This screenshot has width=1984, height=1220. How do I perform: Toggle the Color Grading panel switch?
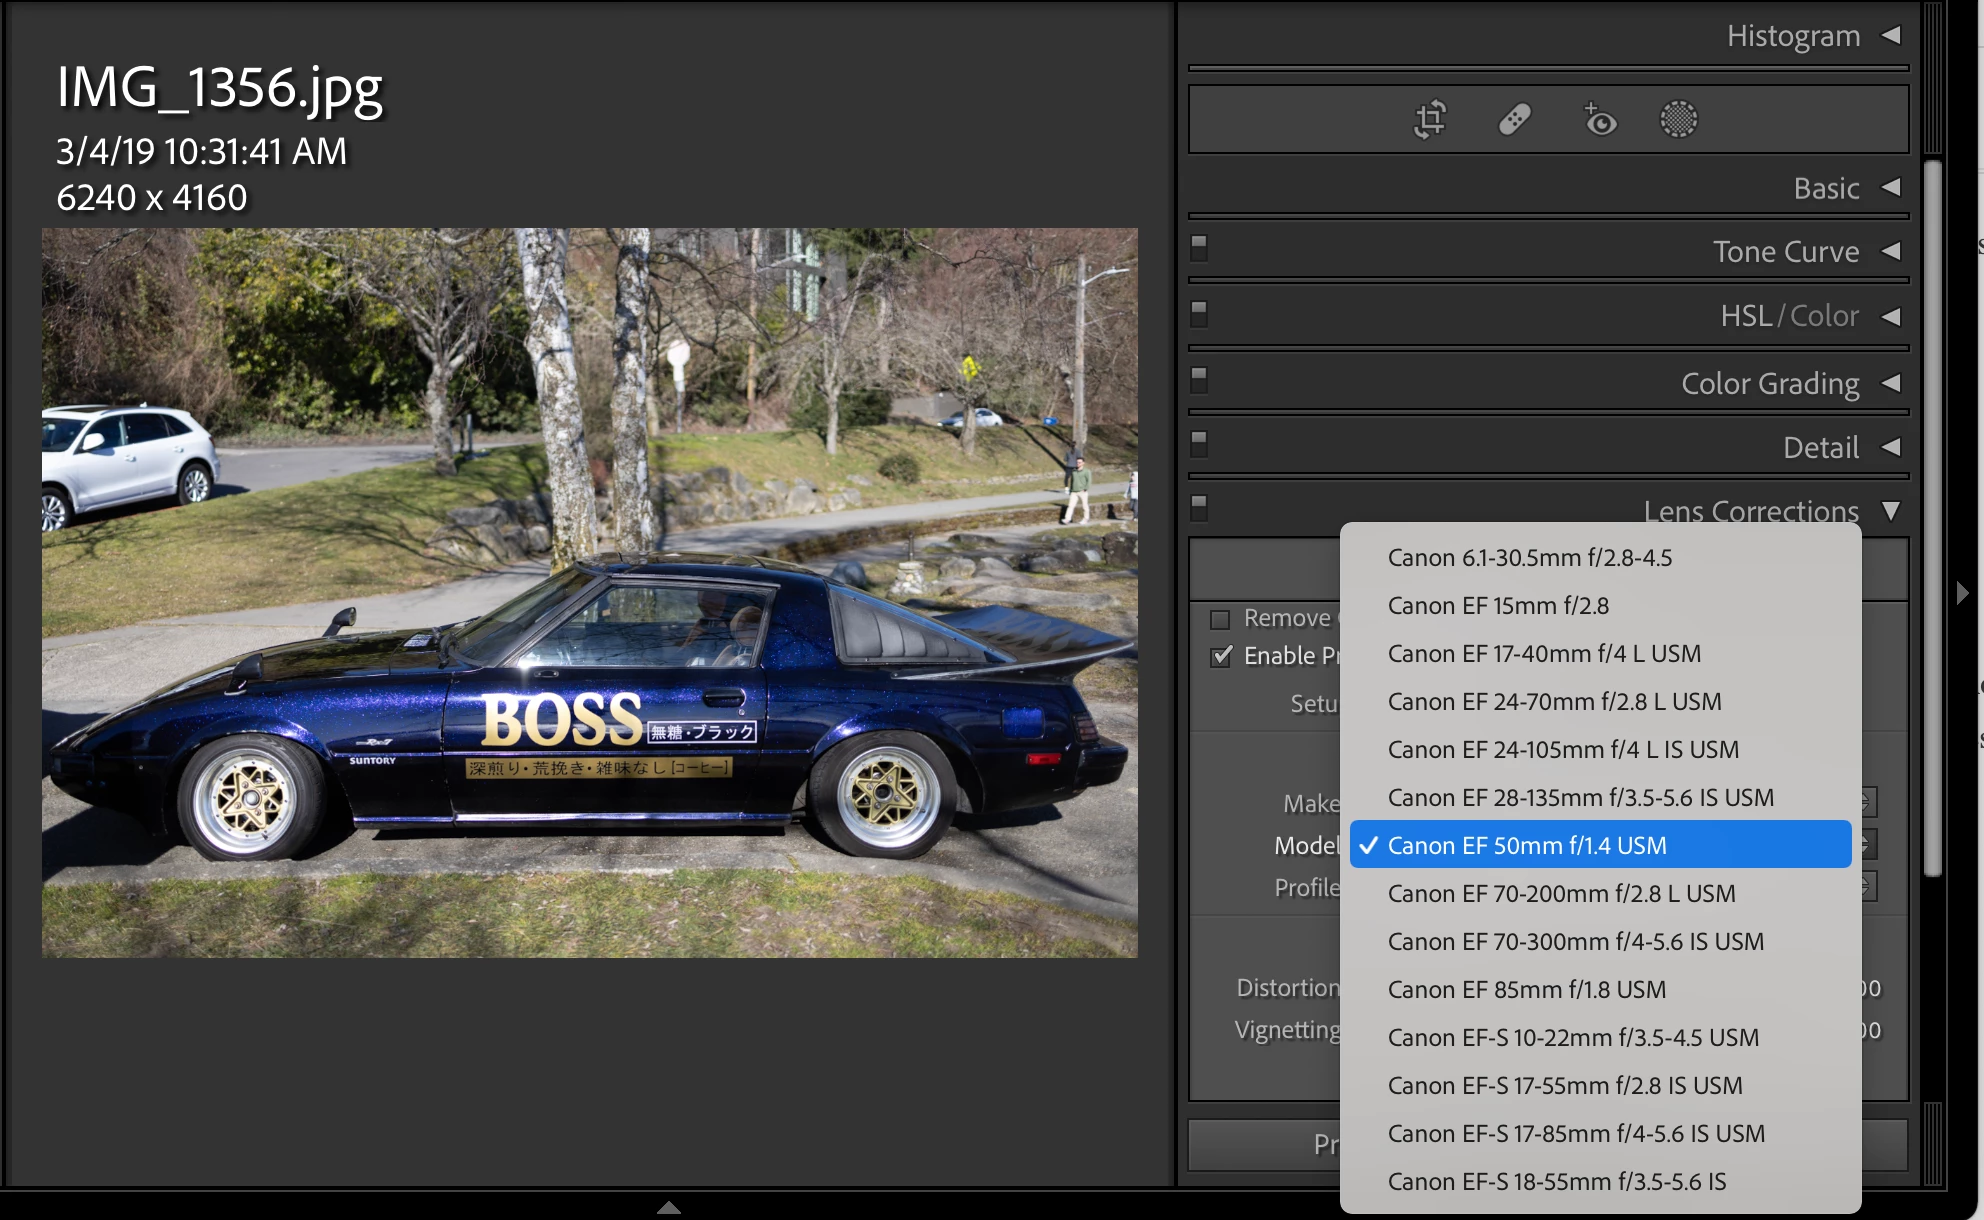(1199, 378)
